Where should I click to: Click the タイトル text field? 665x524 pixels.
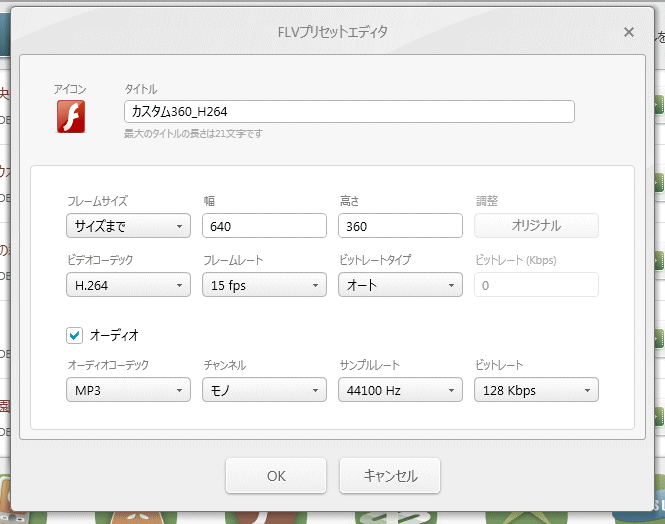pyautogui.click(x=349, y=111)
